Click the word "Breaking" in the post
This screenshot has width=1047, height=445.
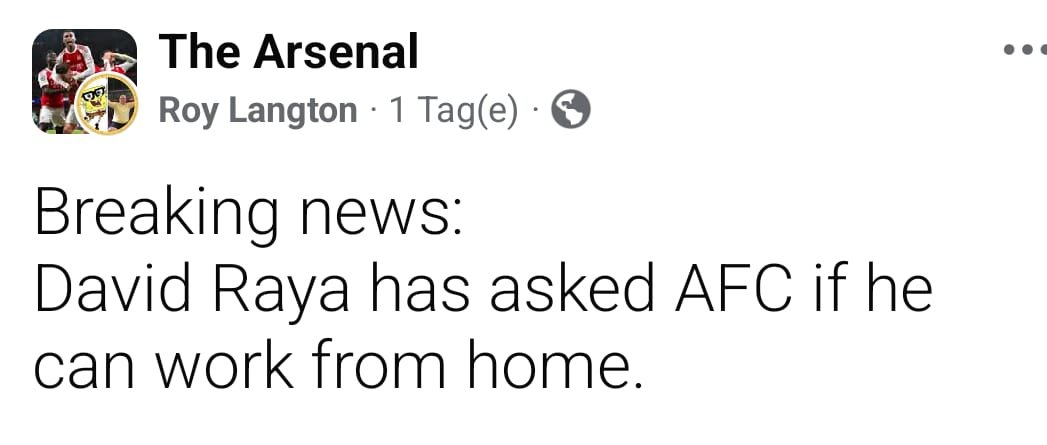point(155,215)
